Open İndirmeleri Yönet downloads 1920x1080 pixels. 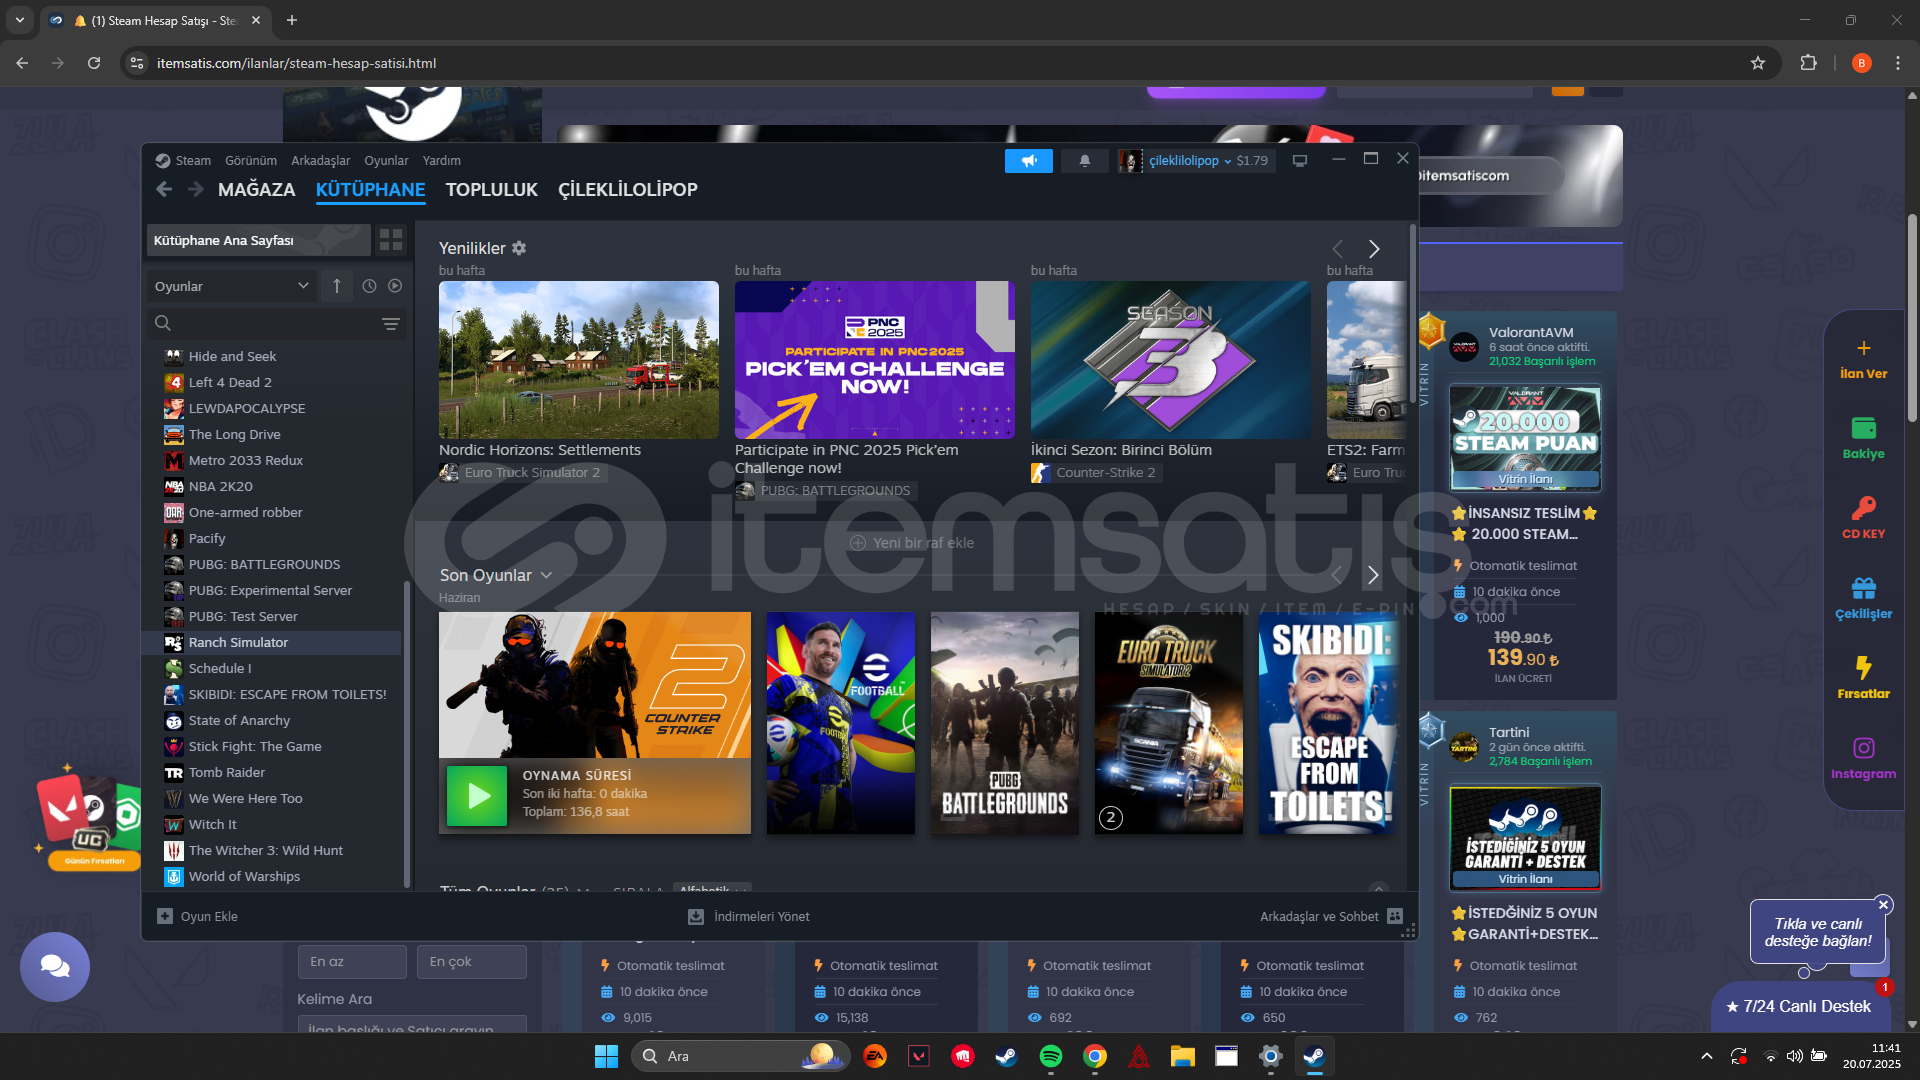[749, 916]
